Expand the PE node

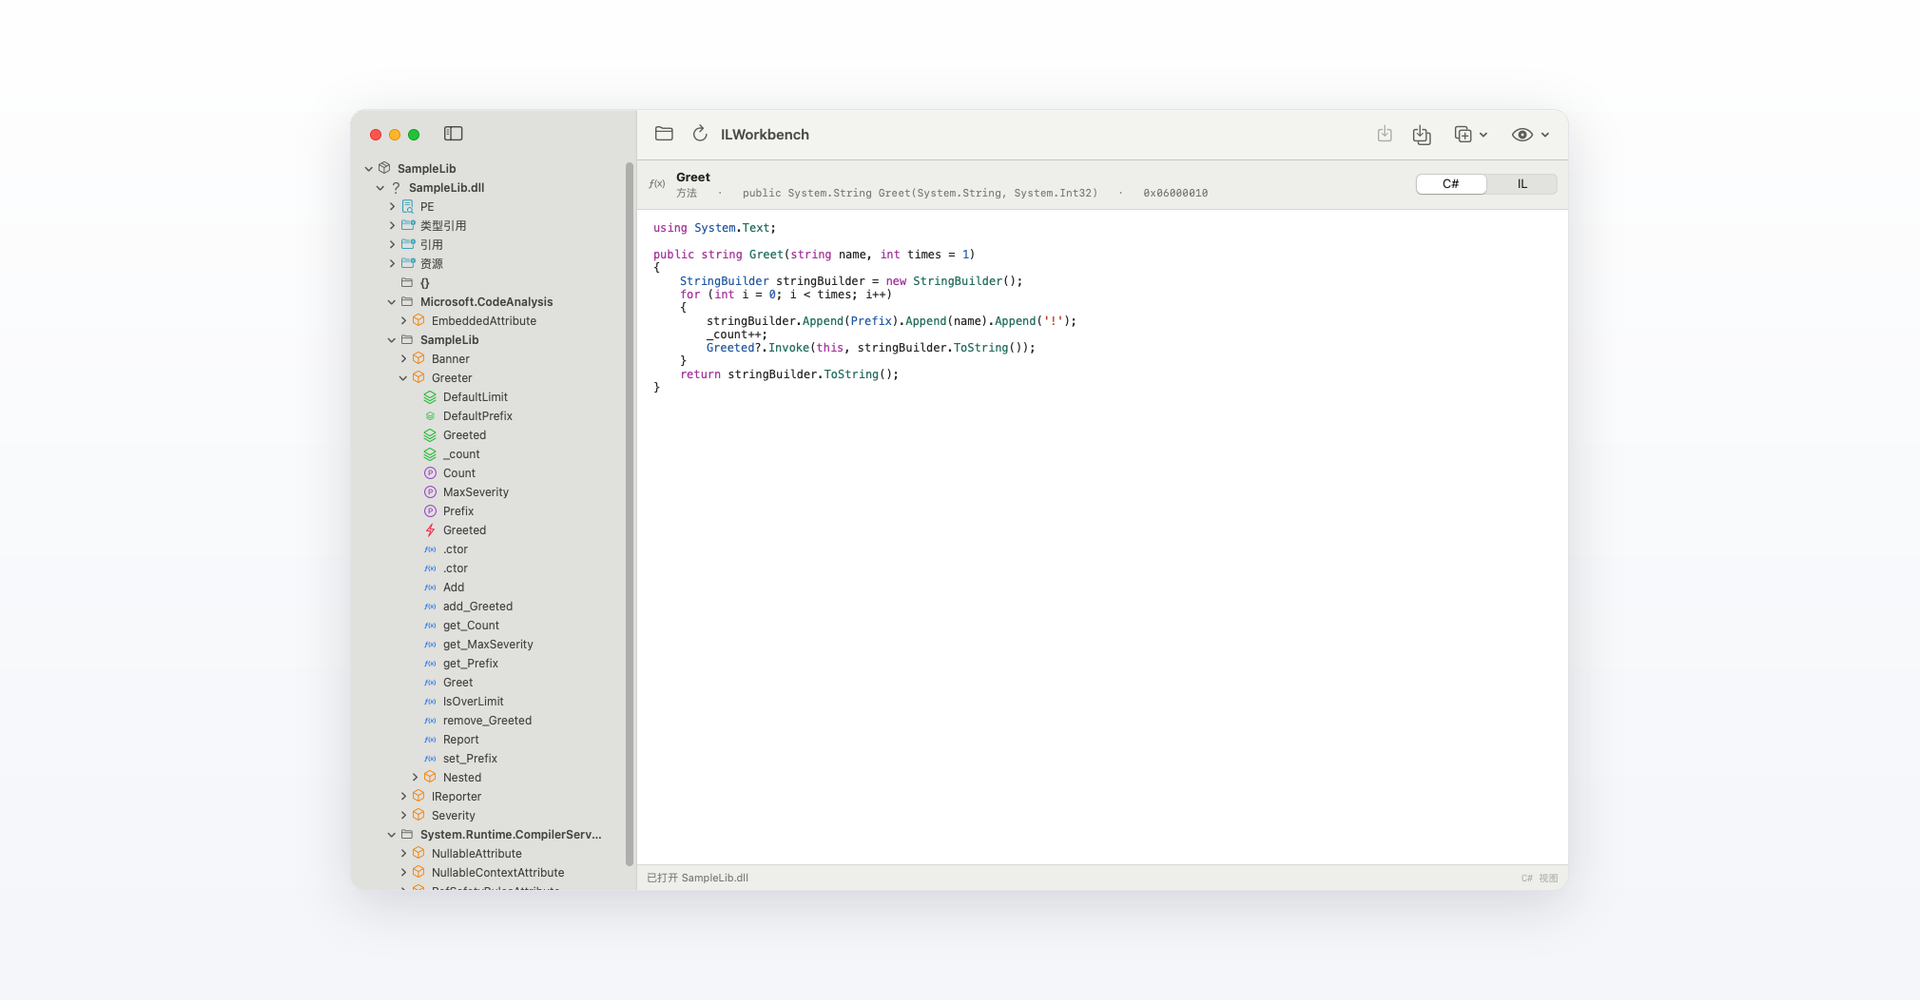coord(392,207)
